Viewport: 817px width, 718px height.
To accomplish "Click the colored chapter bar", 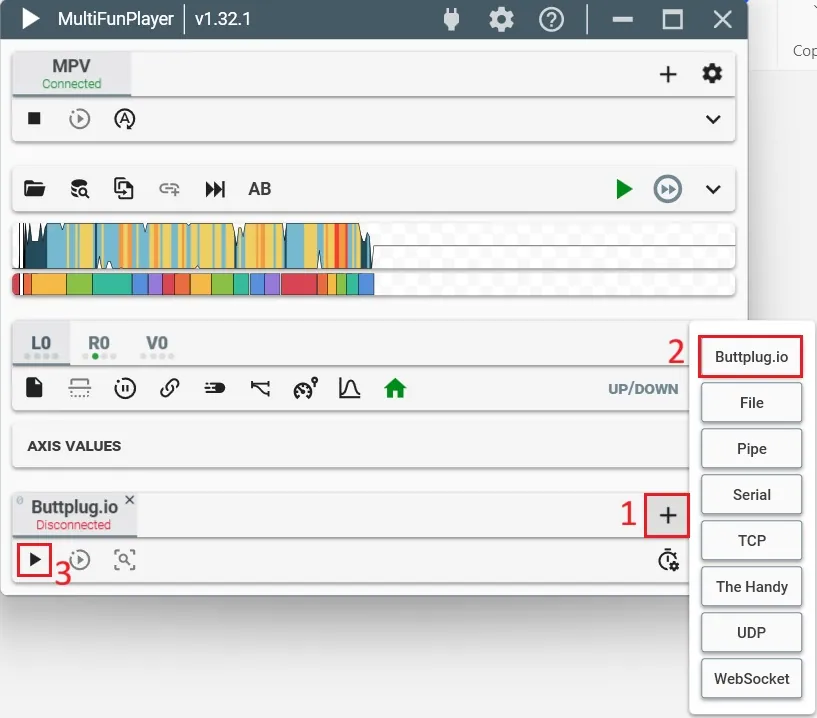I will [x=374, y=284].
